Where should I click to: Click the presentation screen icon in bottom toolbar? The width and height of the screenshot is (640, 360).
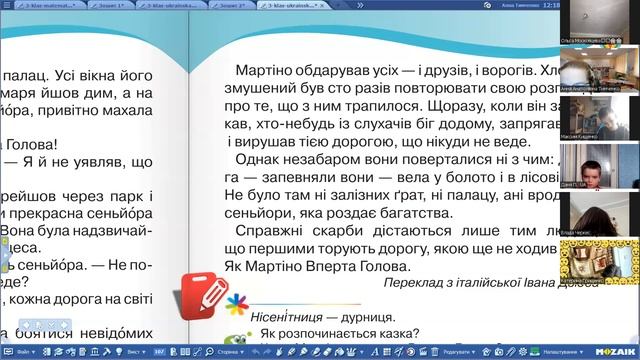(8, 351)
